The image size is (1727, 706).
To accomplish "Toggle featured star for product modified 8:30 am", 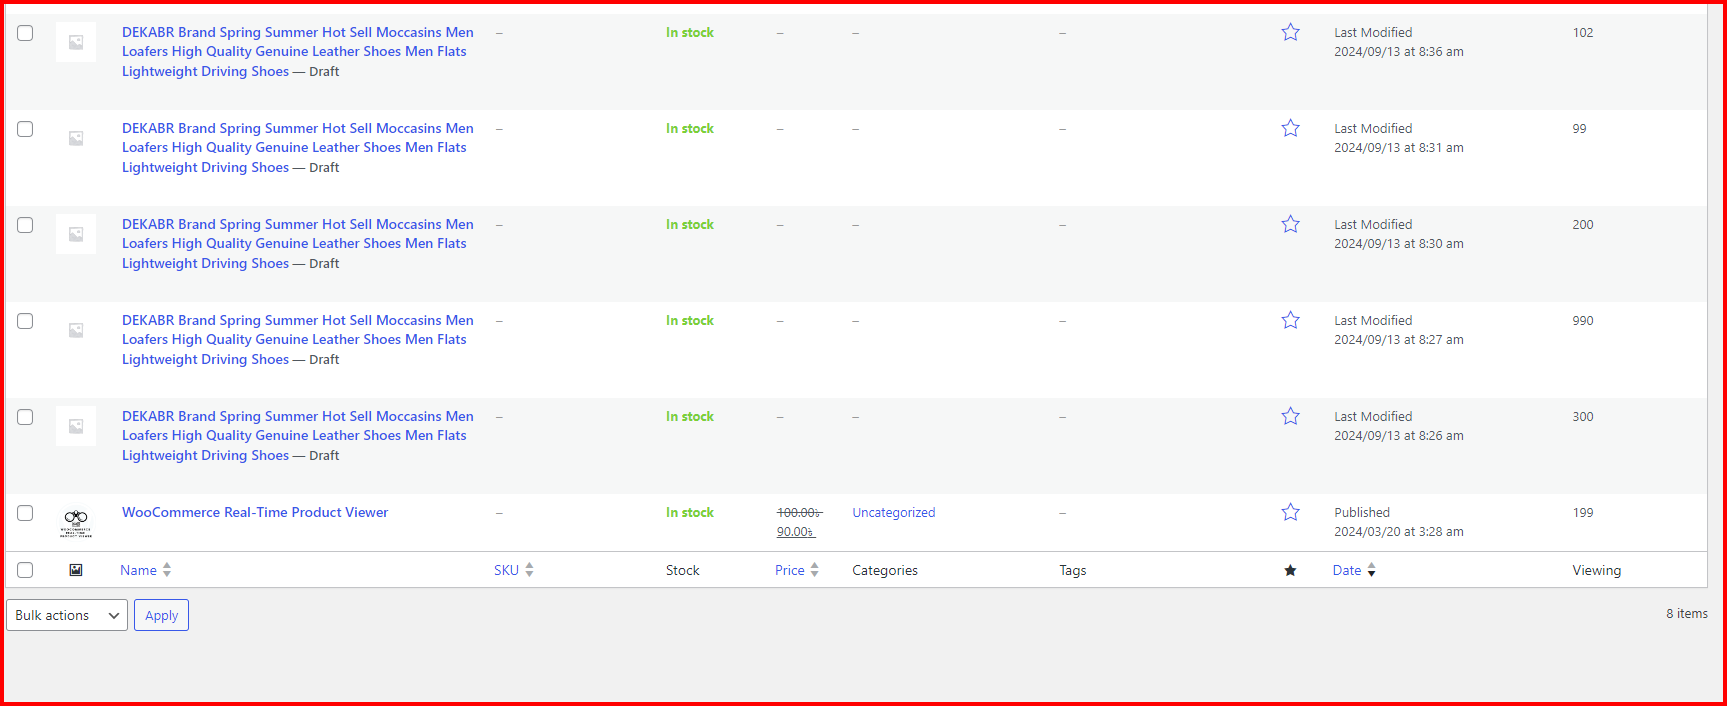I will tap(1290, 224).
